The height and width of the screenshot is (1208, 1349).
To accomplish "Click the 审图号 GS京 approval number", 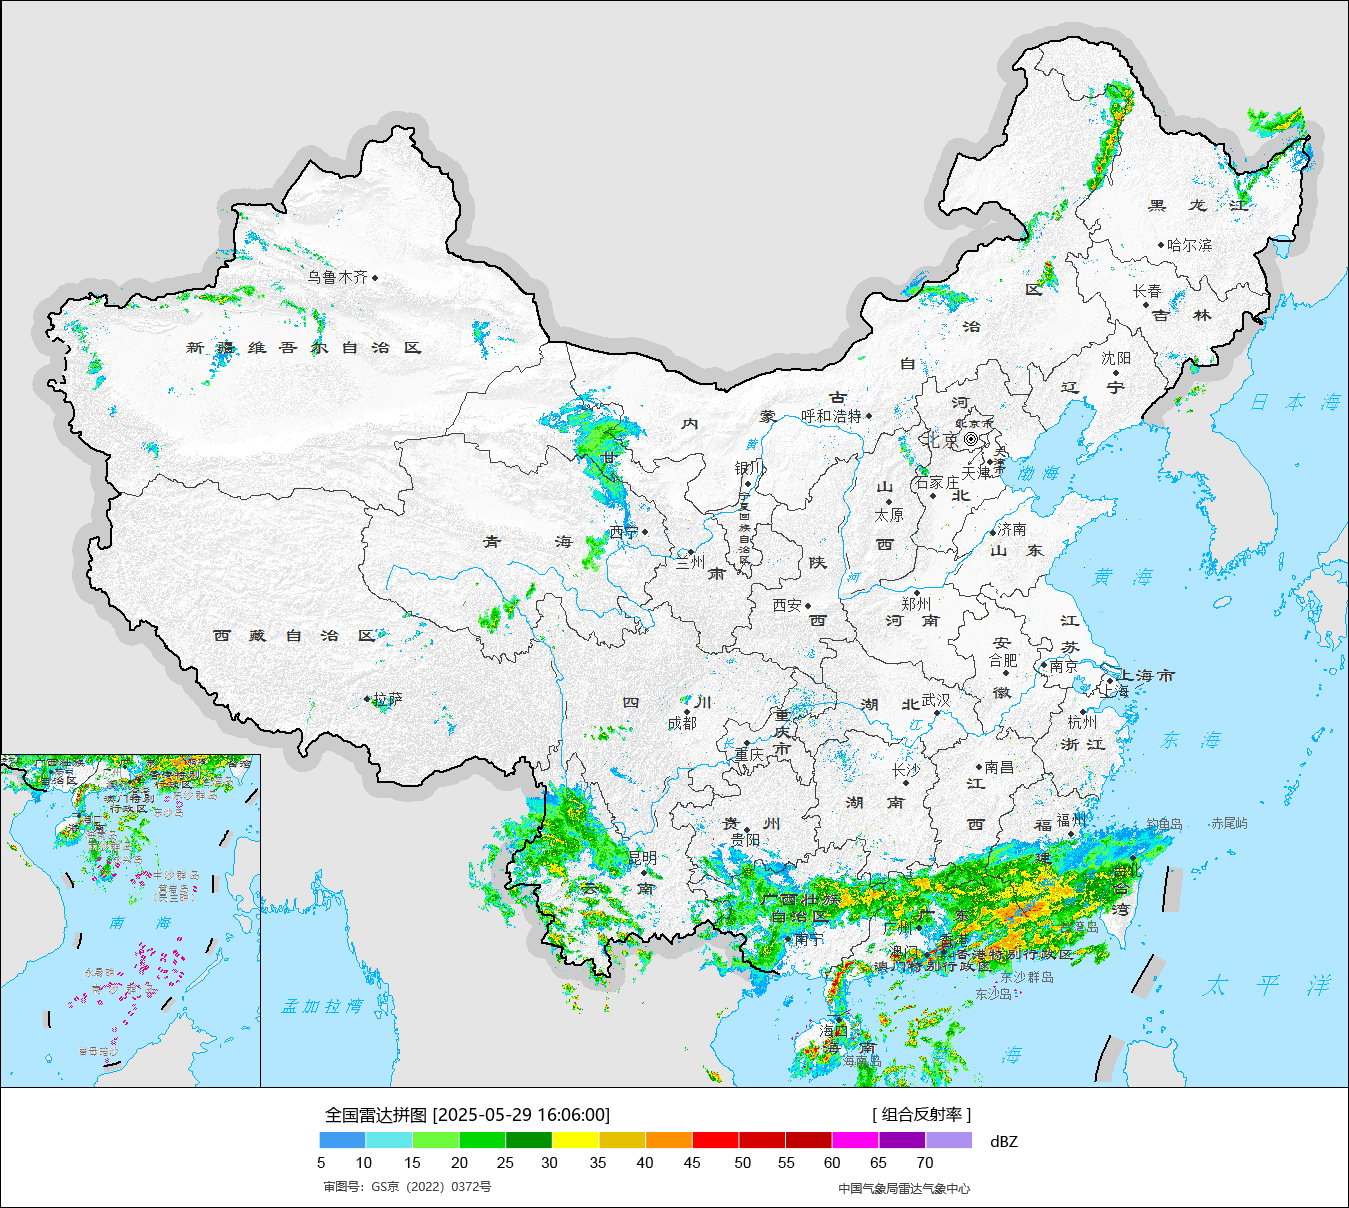I will [x=407, y=1187].
